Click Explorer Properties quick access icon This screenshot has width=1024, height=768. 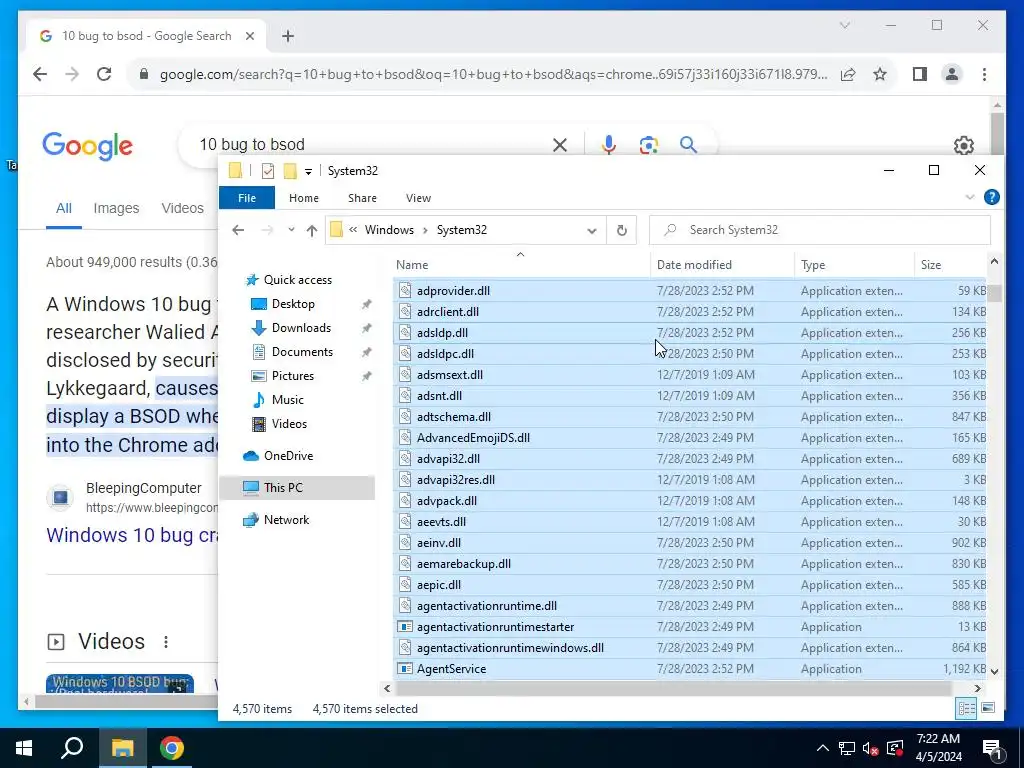[268, 171]
